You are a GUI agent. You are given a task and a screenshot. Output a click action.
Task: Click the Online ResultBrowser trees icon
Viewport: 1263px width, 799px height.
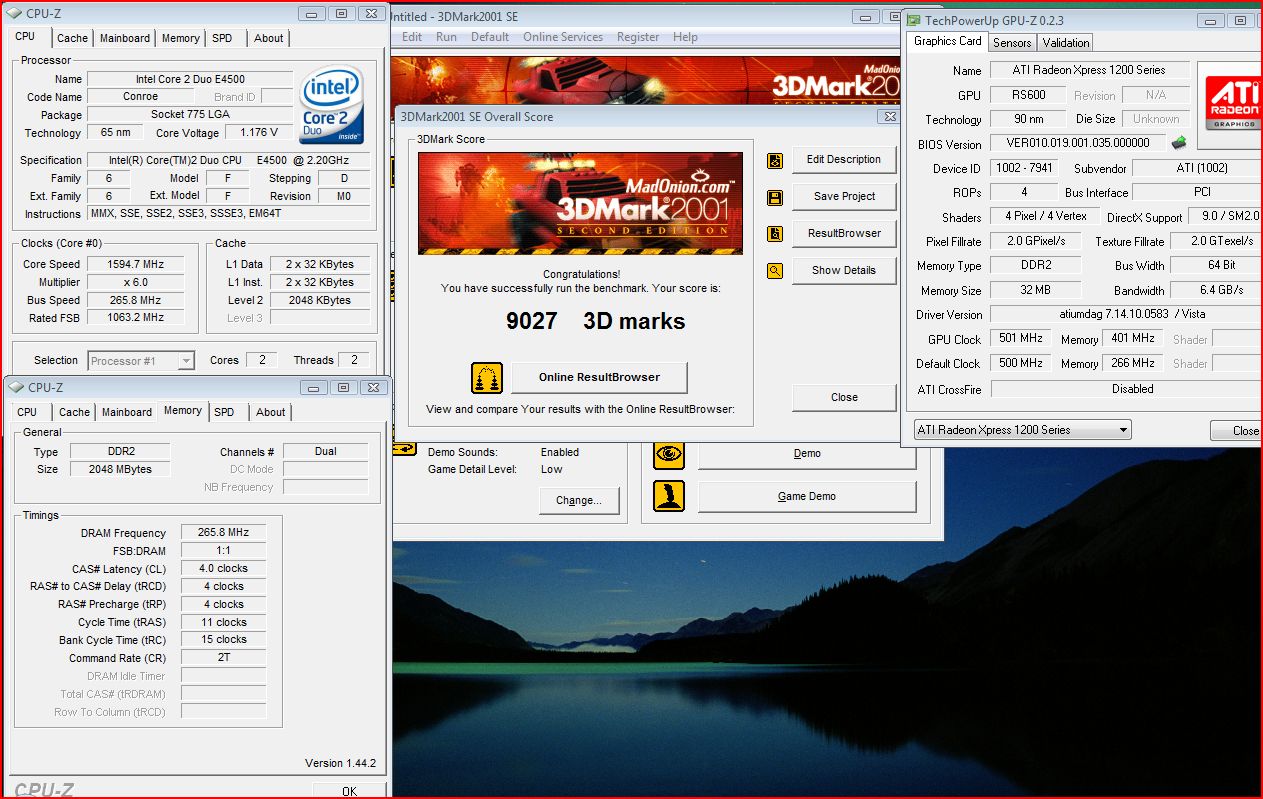coord(487,377)
